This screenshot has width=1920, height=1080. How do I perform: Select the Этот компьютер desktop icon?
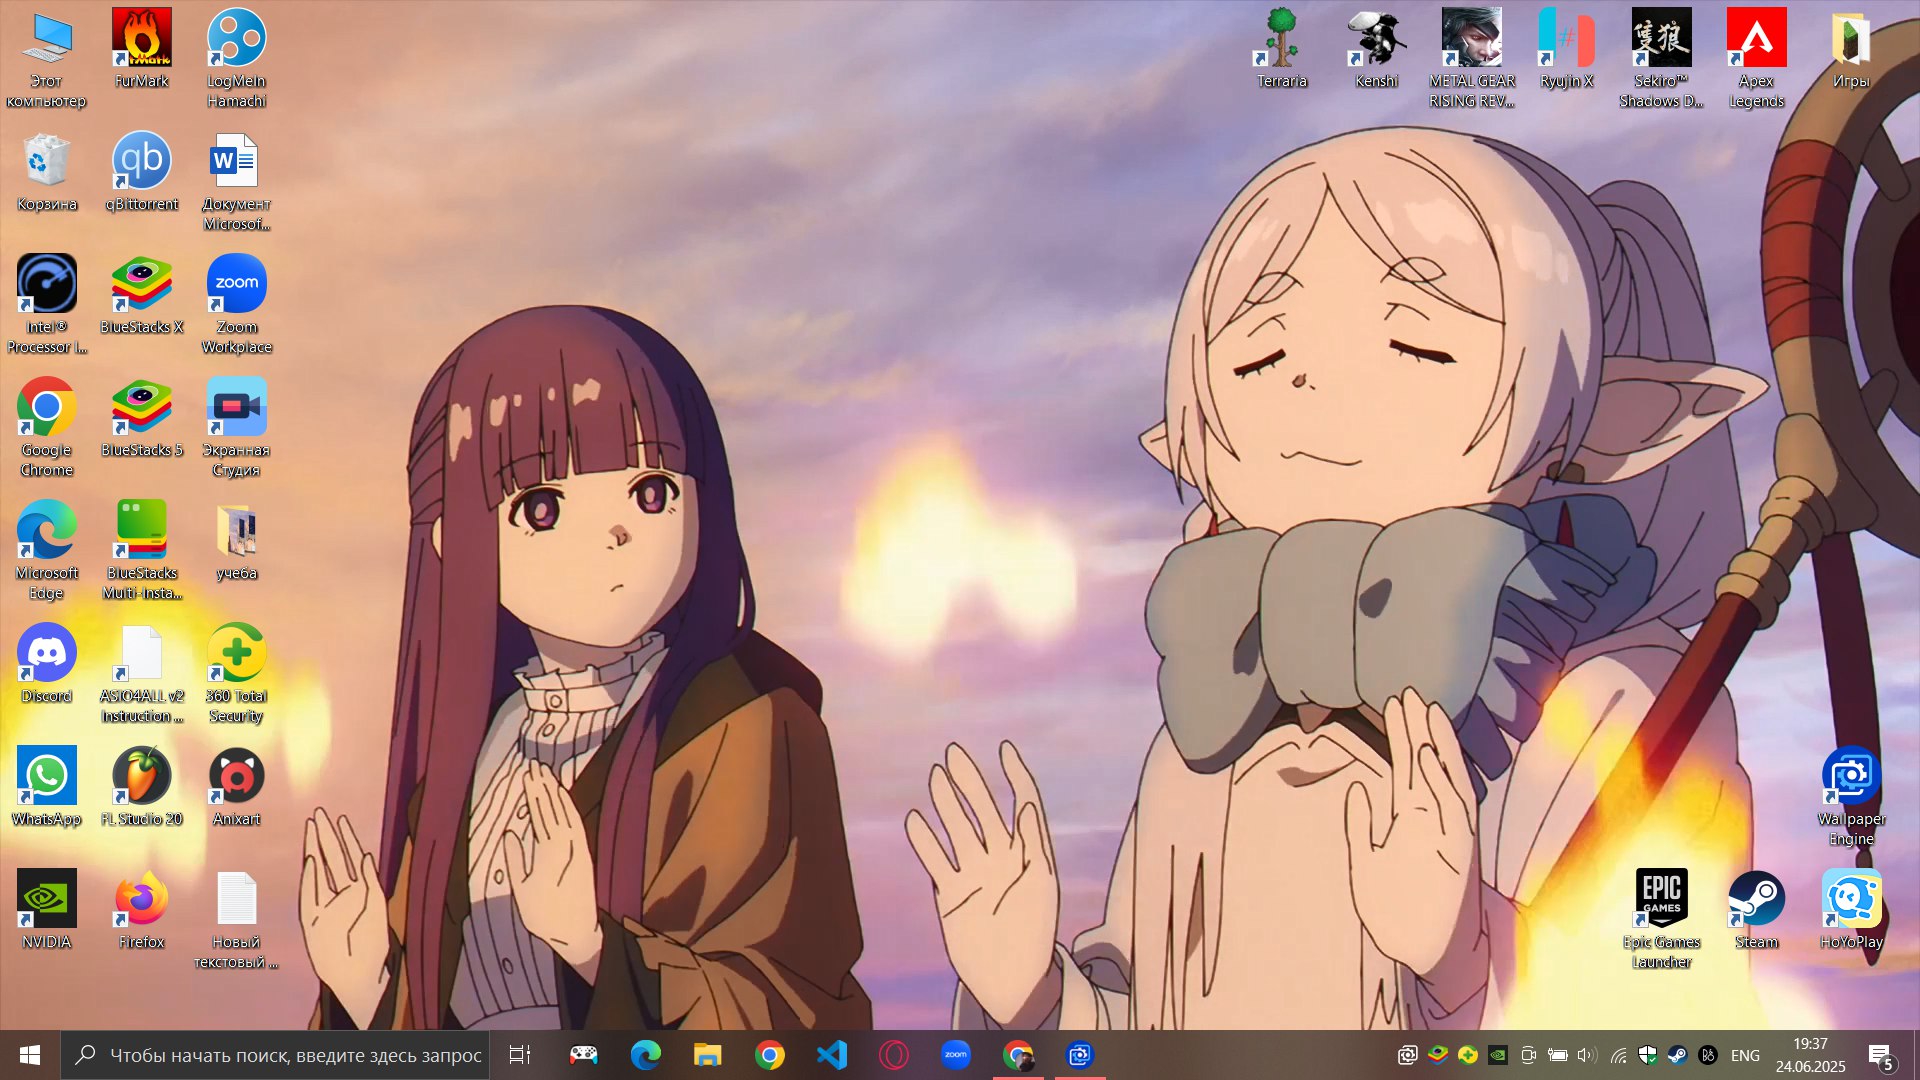[46, 60]
